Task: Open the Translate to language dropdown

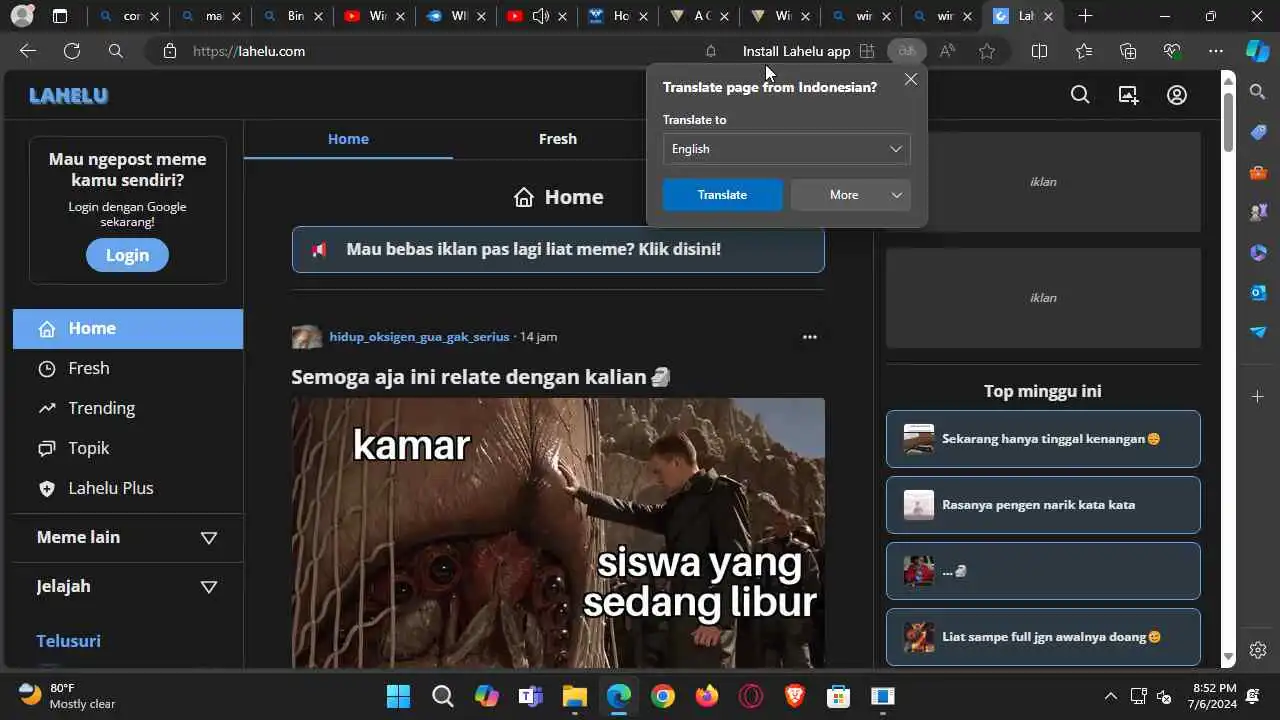Action: pos(786,149)
